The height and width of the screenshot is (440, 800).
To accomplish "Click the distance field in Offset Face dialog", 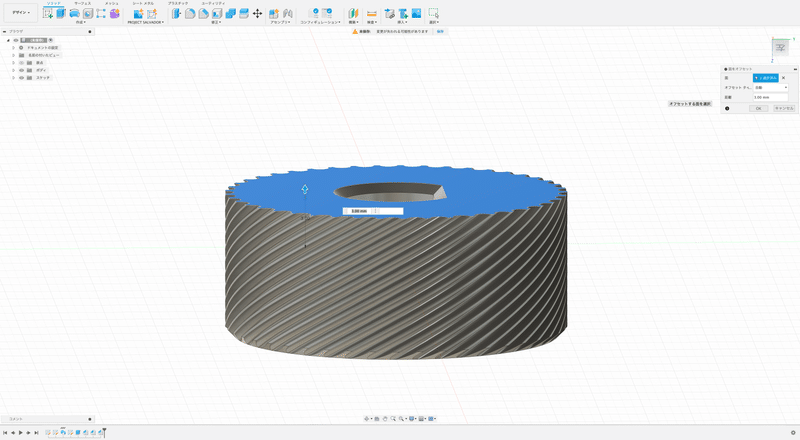I will (771, 97).
